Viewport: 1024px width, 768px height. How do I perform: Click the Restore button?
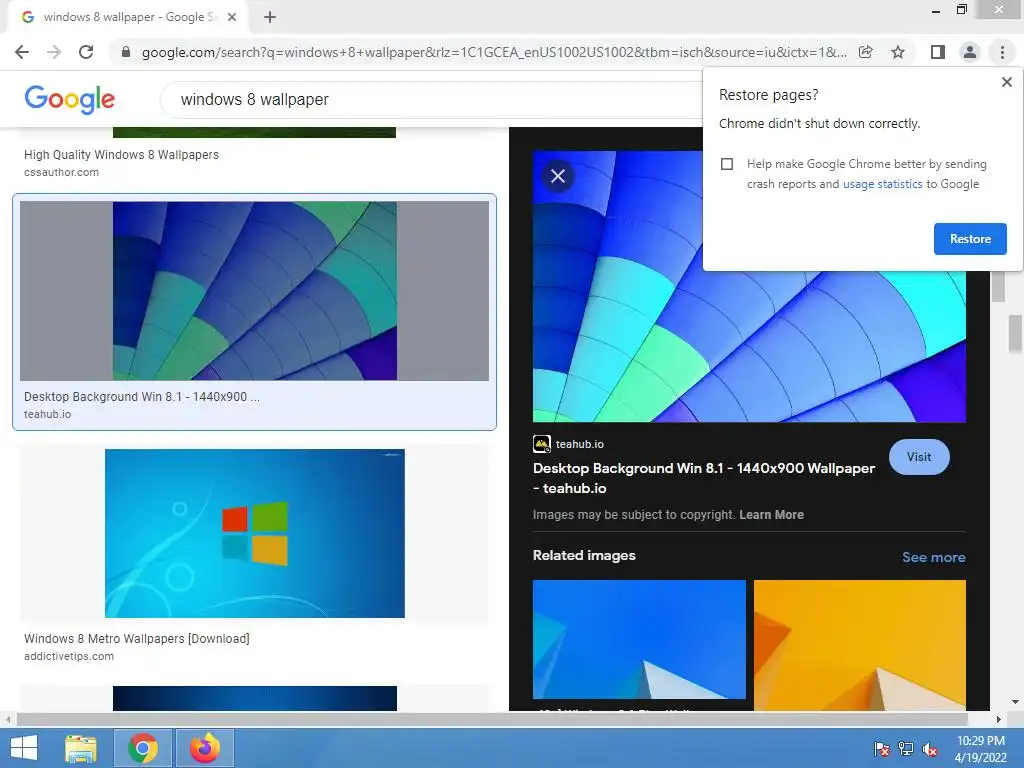click(x=970, y=239)
